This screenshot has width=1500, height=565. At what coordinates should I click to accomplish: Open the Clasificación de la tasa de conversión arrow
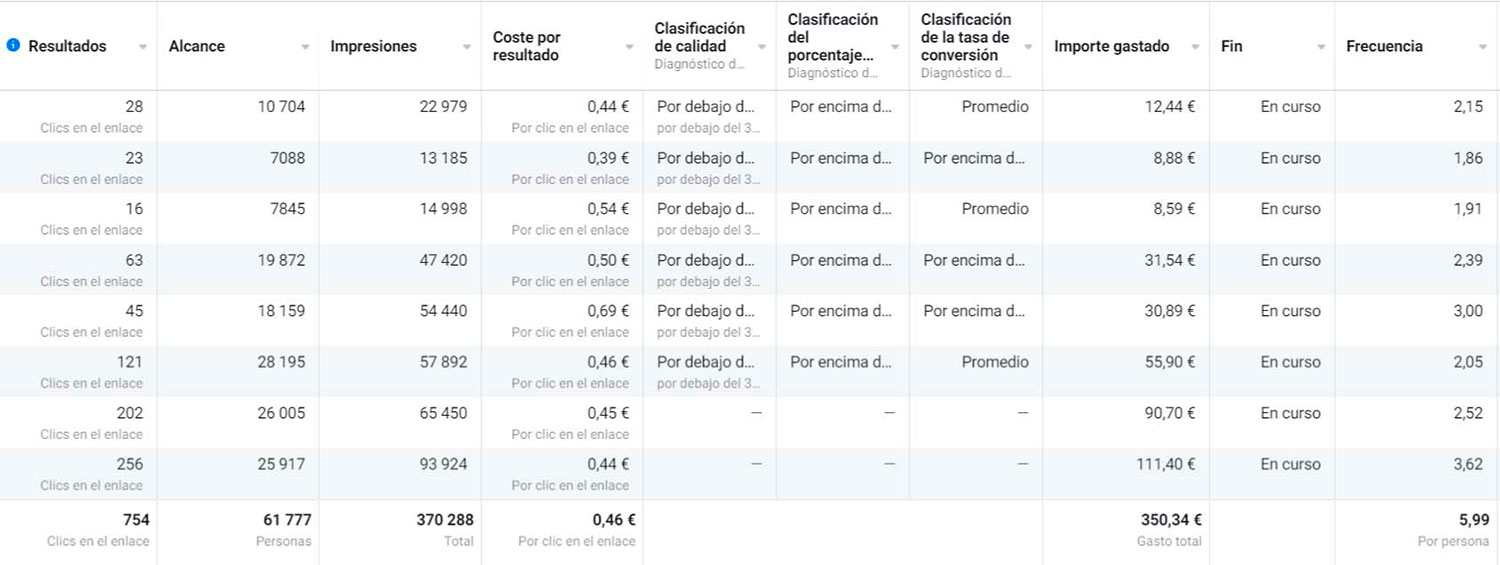point(1028,47)
